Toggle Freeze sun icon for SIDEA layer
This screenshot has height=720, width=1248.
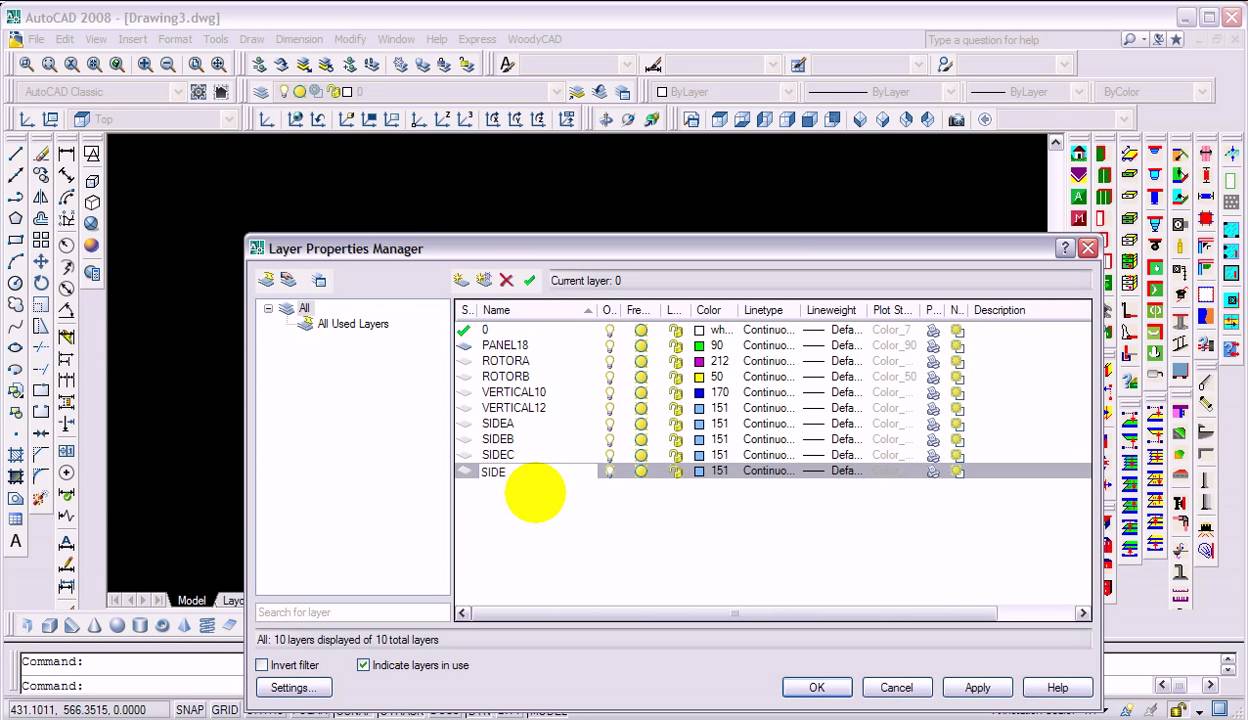tap(641, 423)
